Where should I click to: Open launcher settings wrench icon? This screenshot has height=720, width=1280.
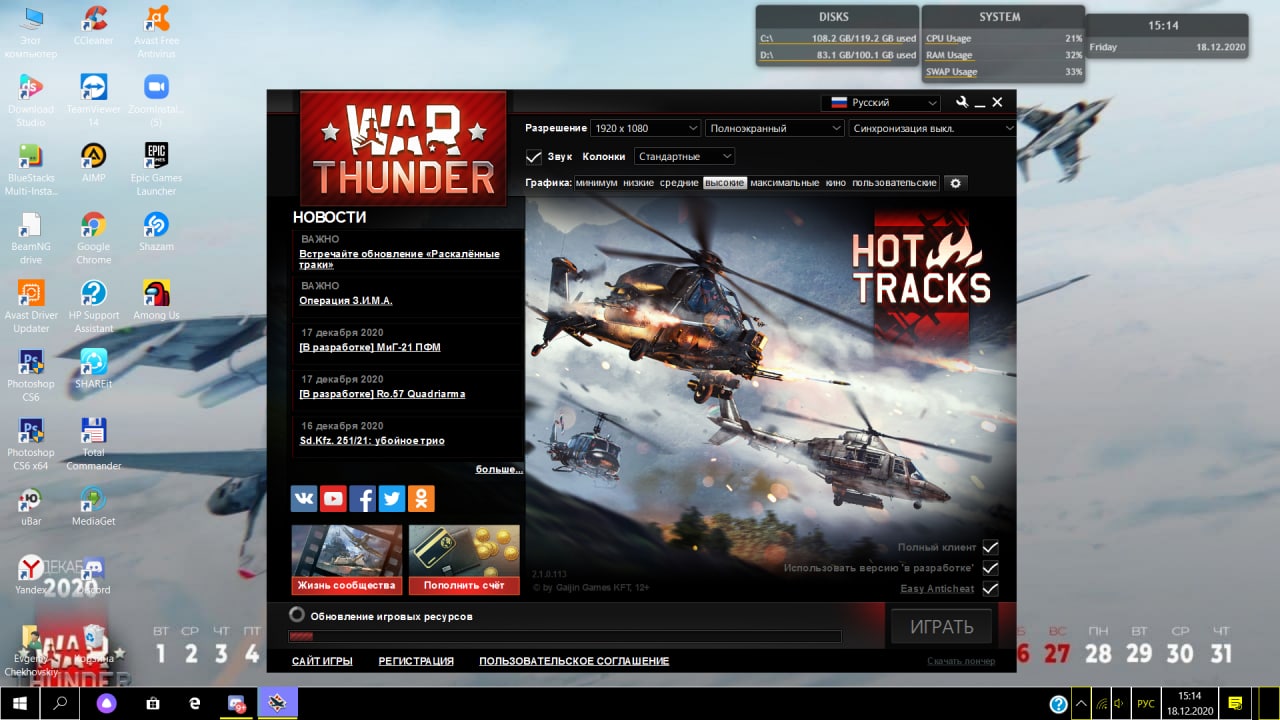[962, 102]
